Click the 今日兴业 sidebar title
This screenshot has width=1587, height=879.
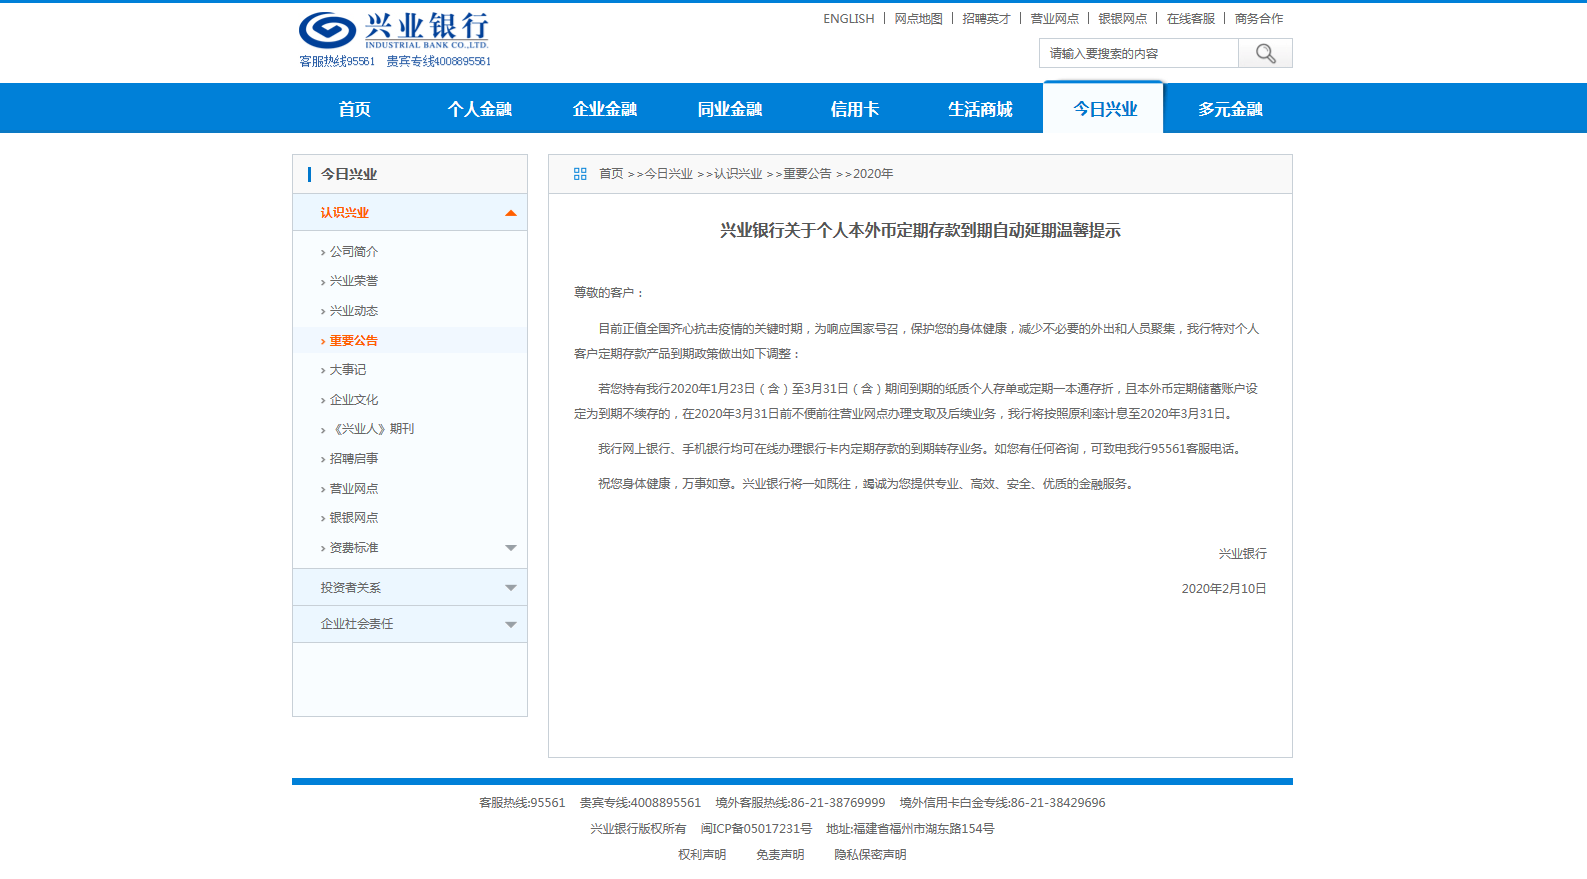pos(349,174)
